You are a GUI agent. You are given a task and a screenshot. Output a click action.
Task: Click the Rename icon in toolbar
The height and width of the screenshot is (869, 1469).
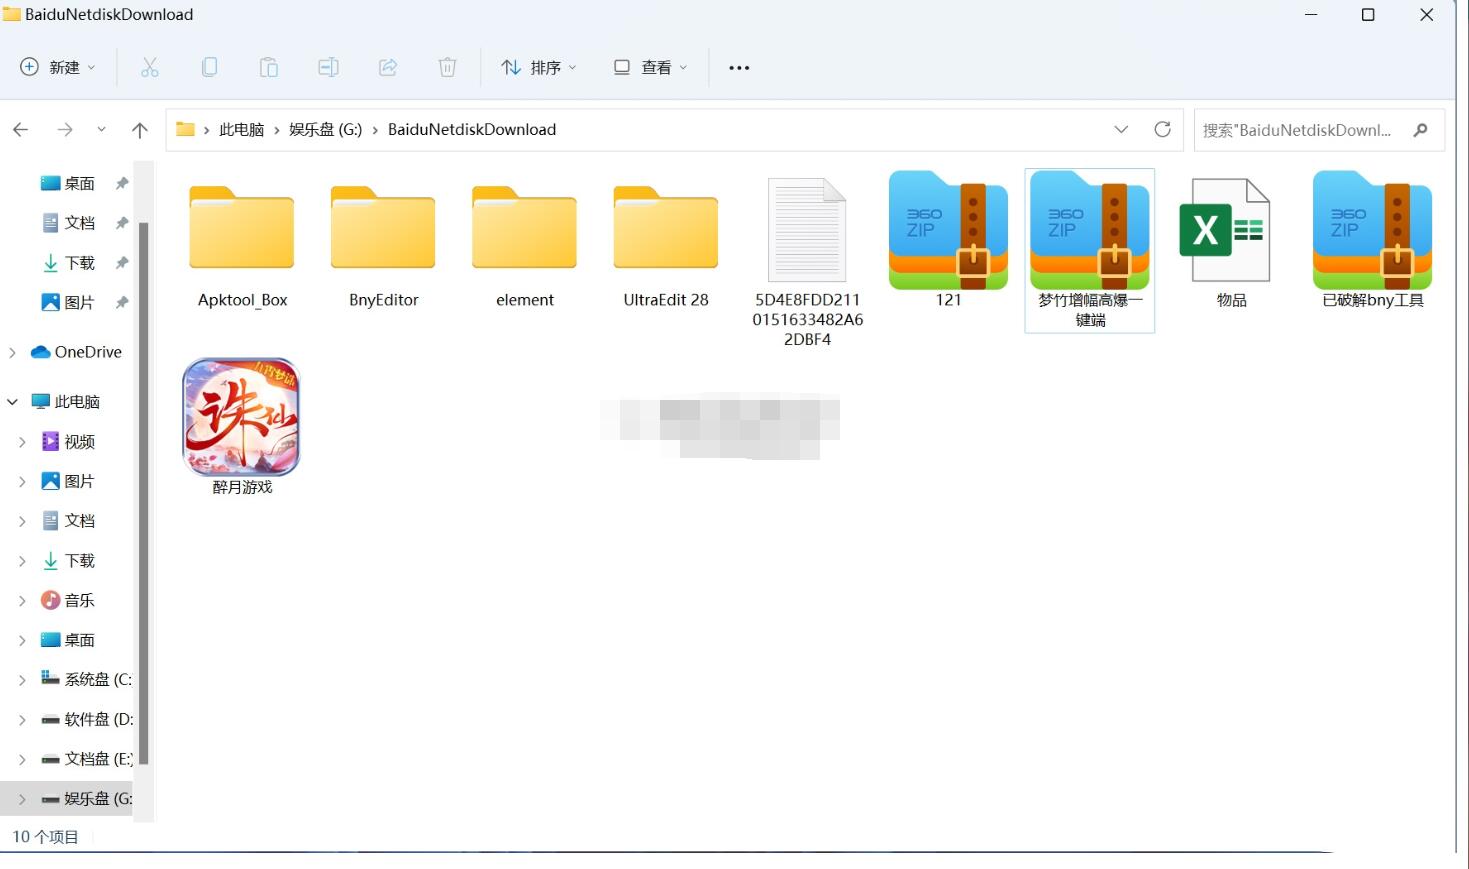[328, 67]
